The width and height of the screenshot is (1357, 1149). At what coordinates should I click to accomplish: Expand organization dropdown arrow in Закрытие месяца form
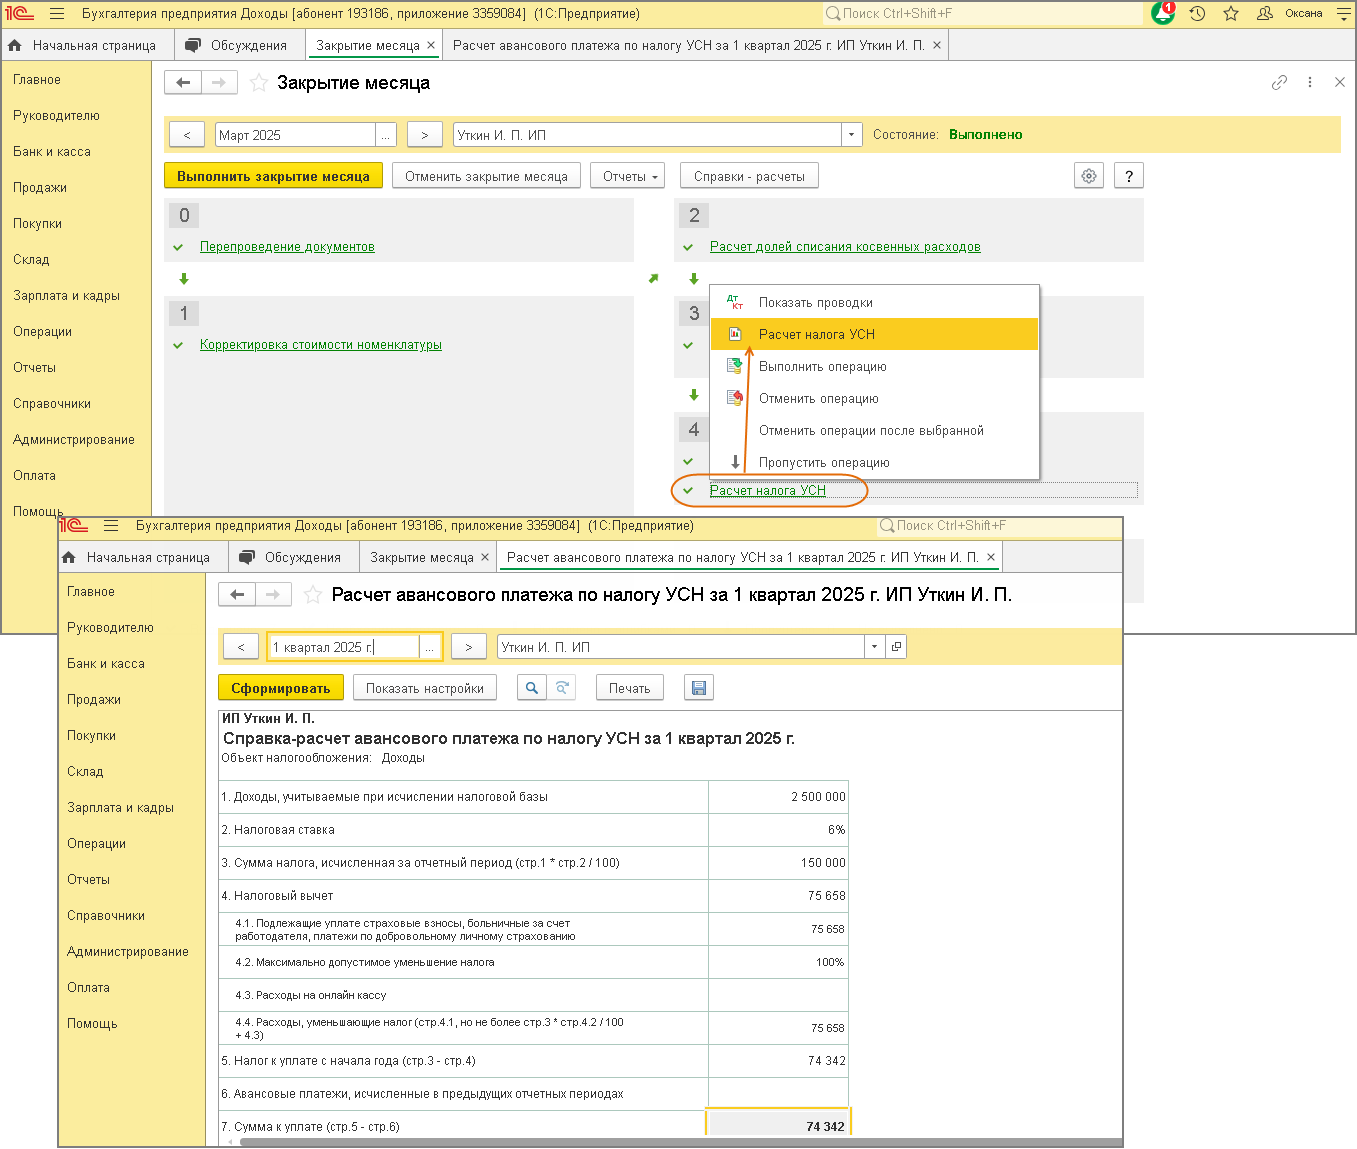point(852,135)
